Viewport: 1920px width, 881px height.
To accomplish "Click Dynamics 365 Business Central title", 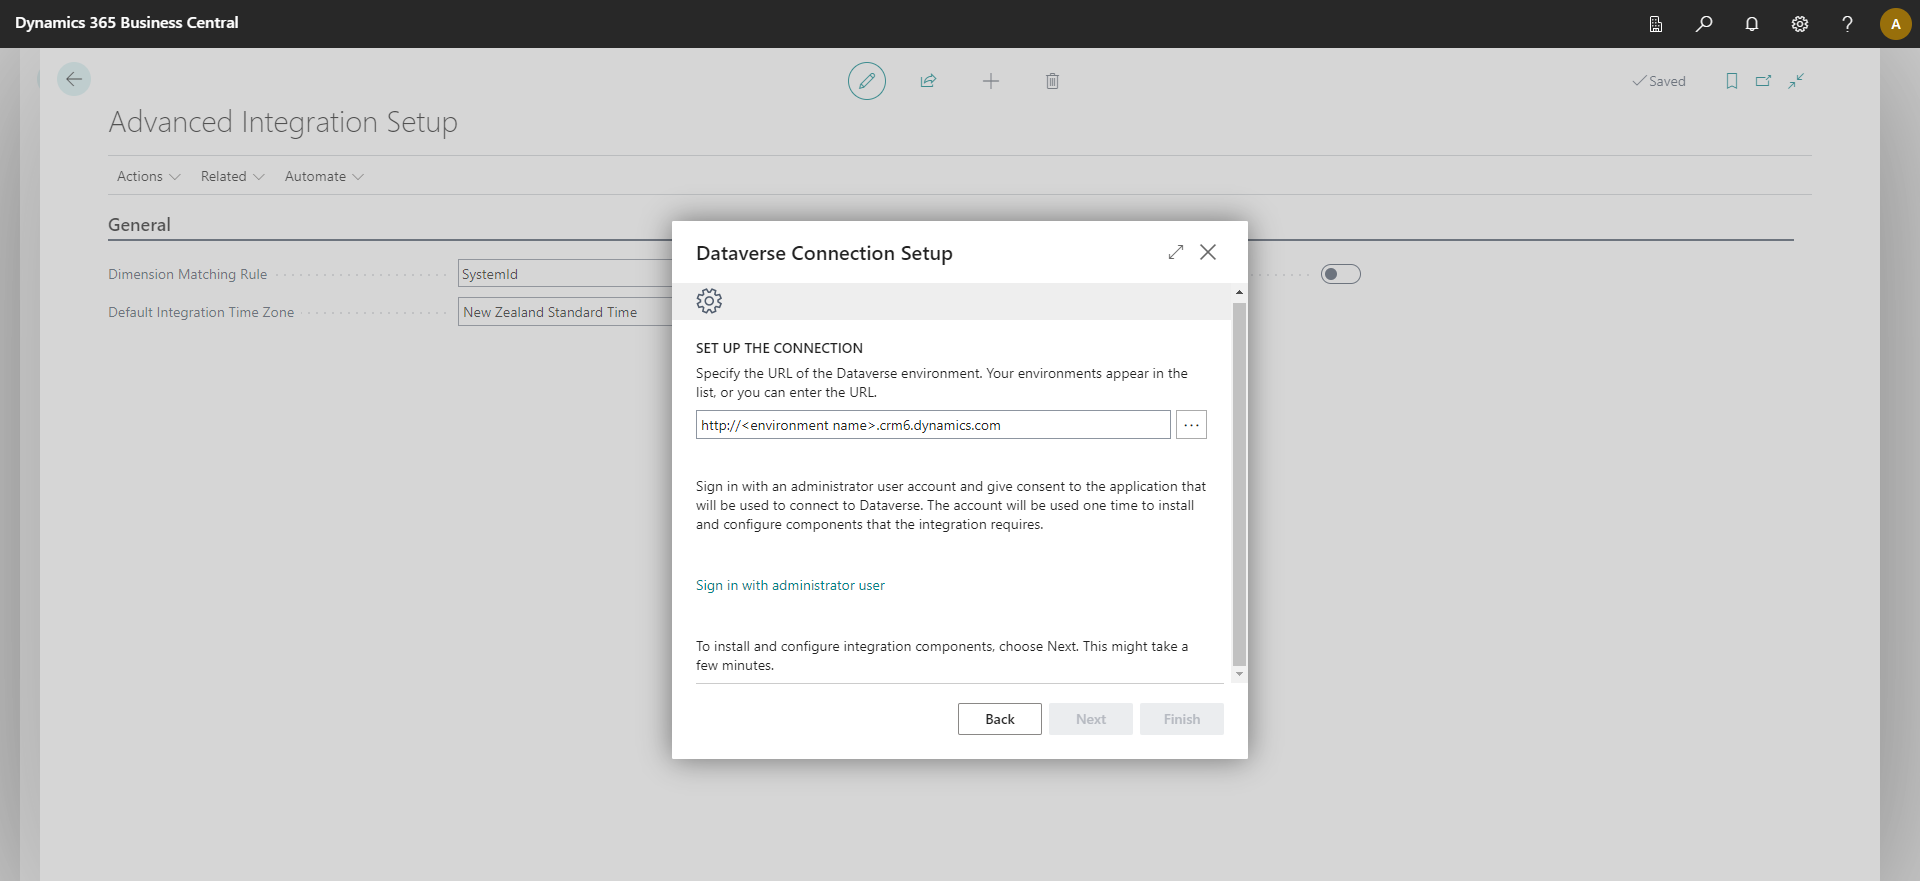I will click(127, 23).
